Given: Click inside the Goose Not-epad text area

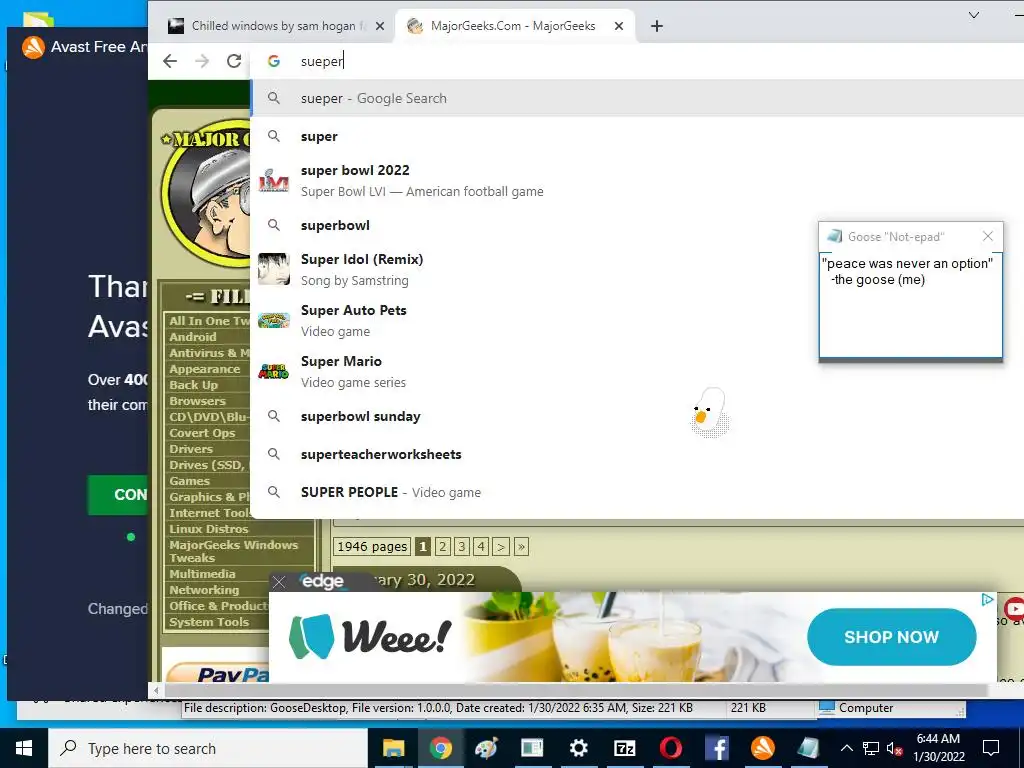Looking at the screenshot, I should [910, 306].
